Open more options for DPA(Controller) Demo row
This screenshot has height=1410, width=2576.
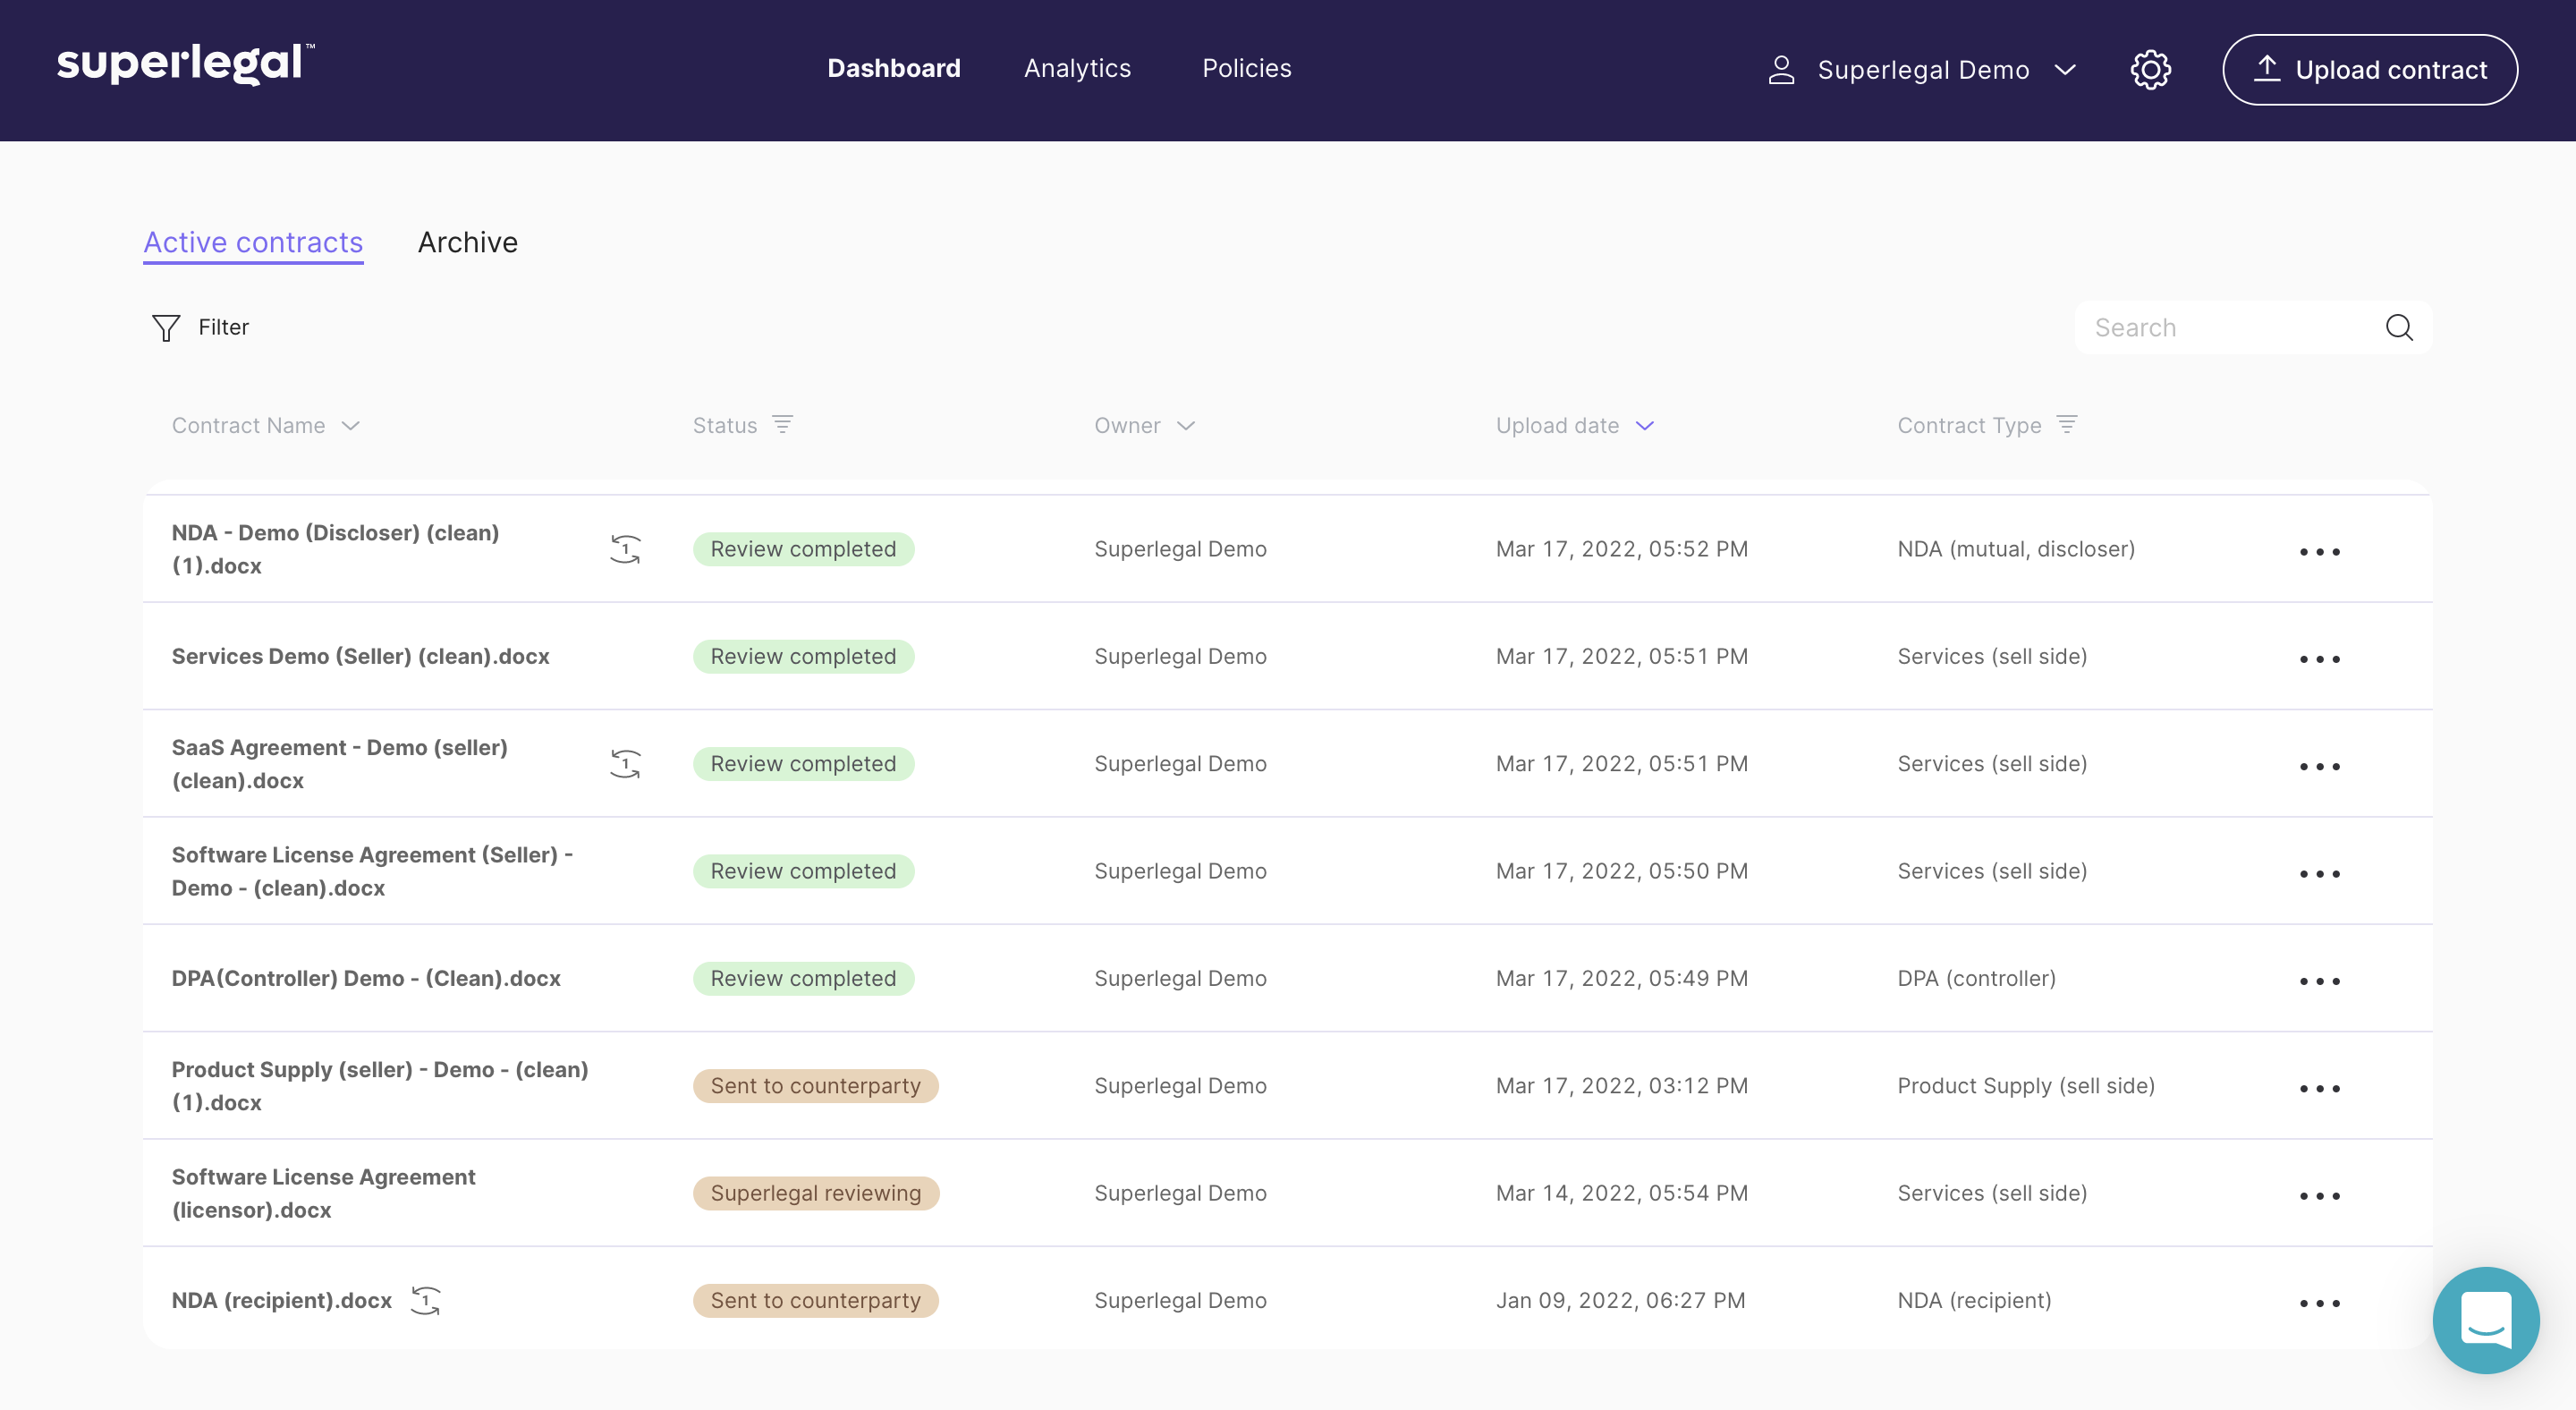click(x=2319, y=981)
